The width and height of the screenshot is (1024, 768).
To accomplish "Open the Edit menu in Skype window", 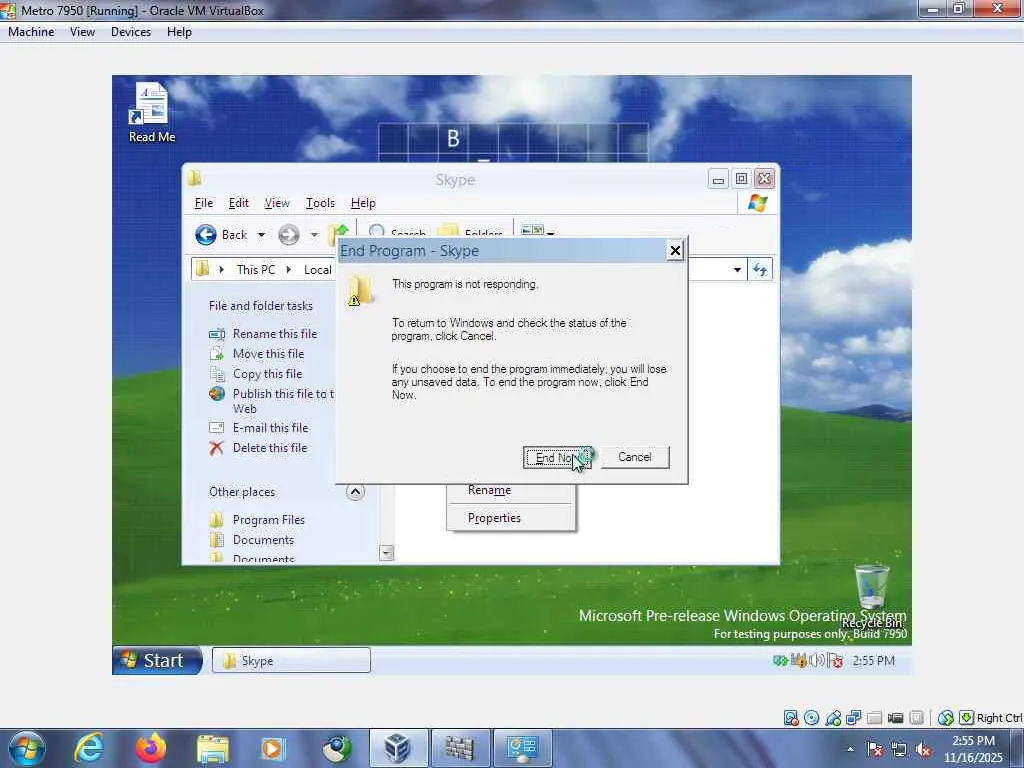I will coord(238,203).
